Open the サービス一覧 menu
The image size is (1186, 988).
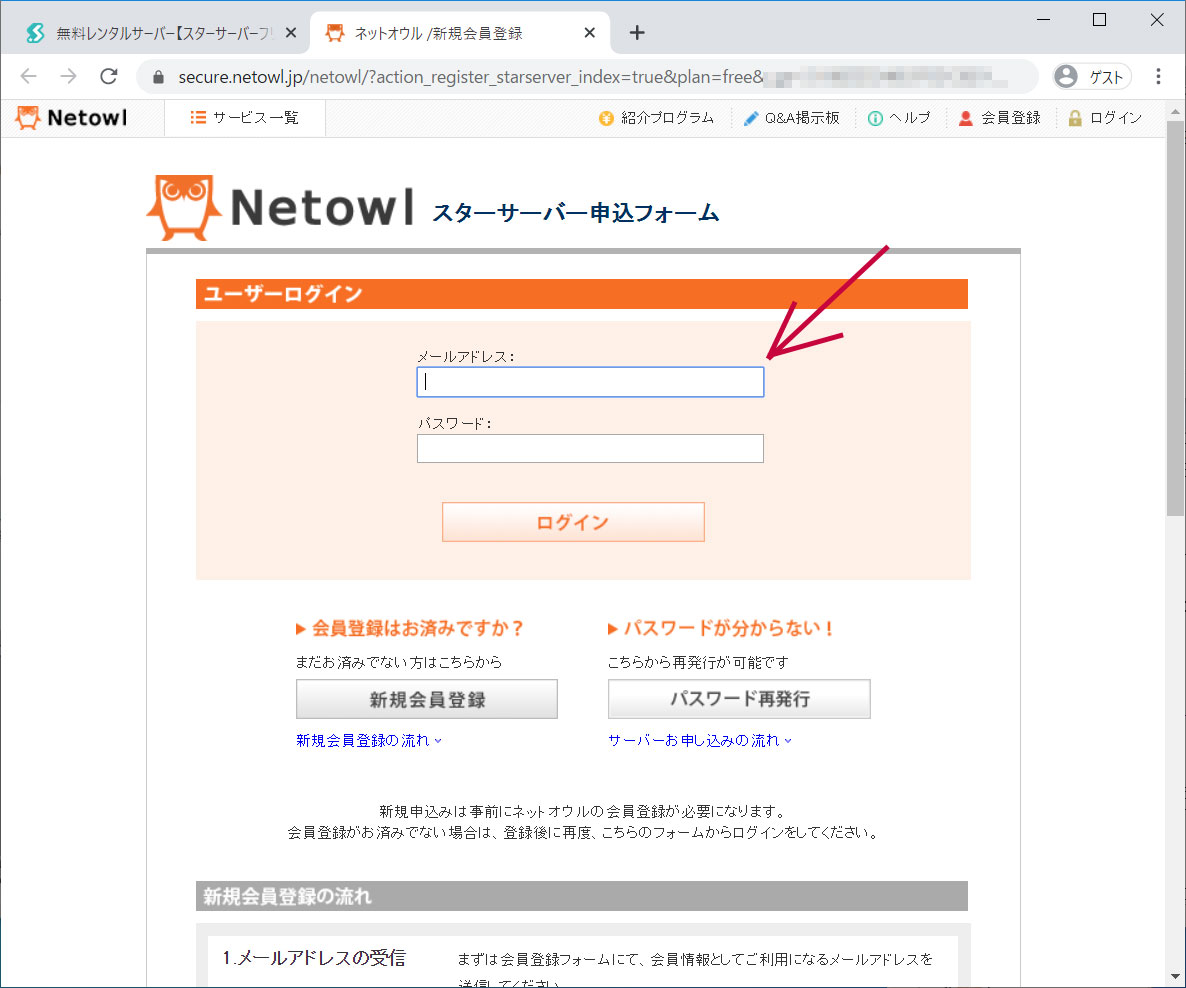tap(244, 118)
